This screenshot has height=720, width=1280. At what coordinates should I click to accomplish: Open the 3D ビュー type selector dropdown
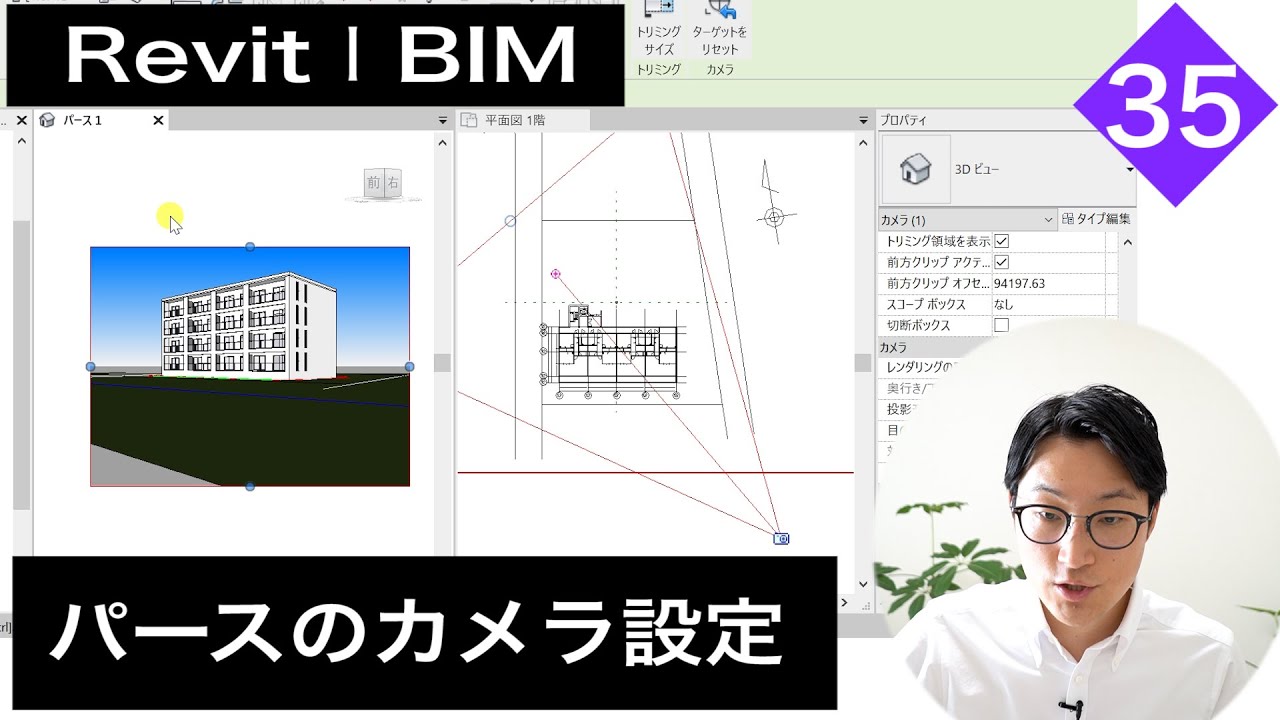[x=1129, y=169]
